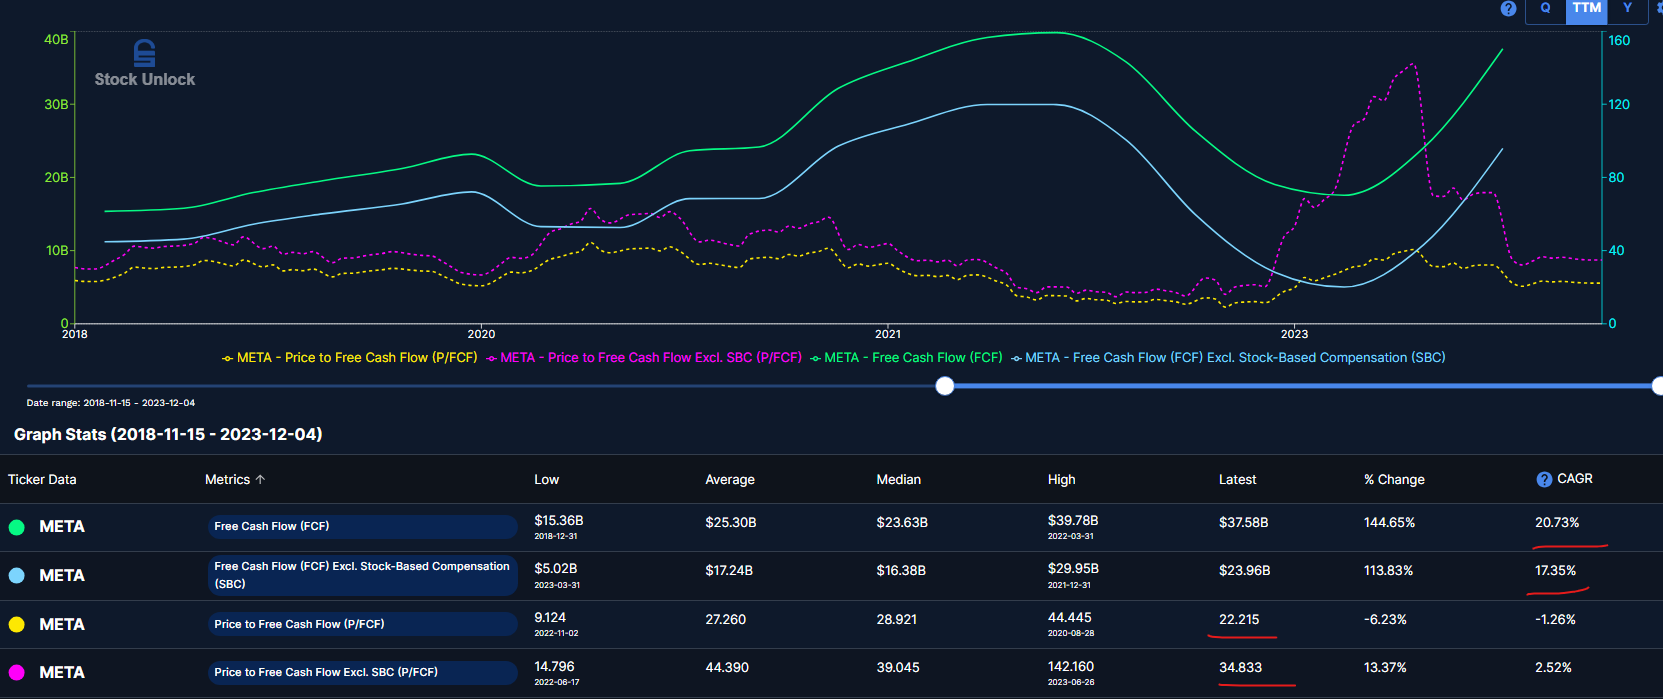1663x699 pixels.
Task: Toggle META Price to Free Cash Flow (P/FCF) legend
Action: pyautogui.click(x=349, y=357)
